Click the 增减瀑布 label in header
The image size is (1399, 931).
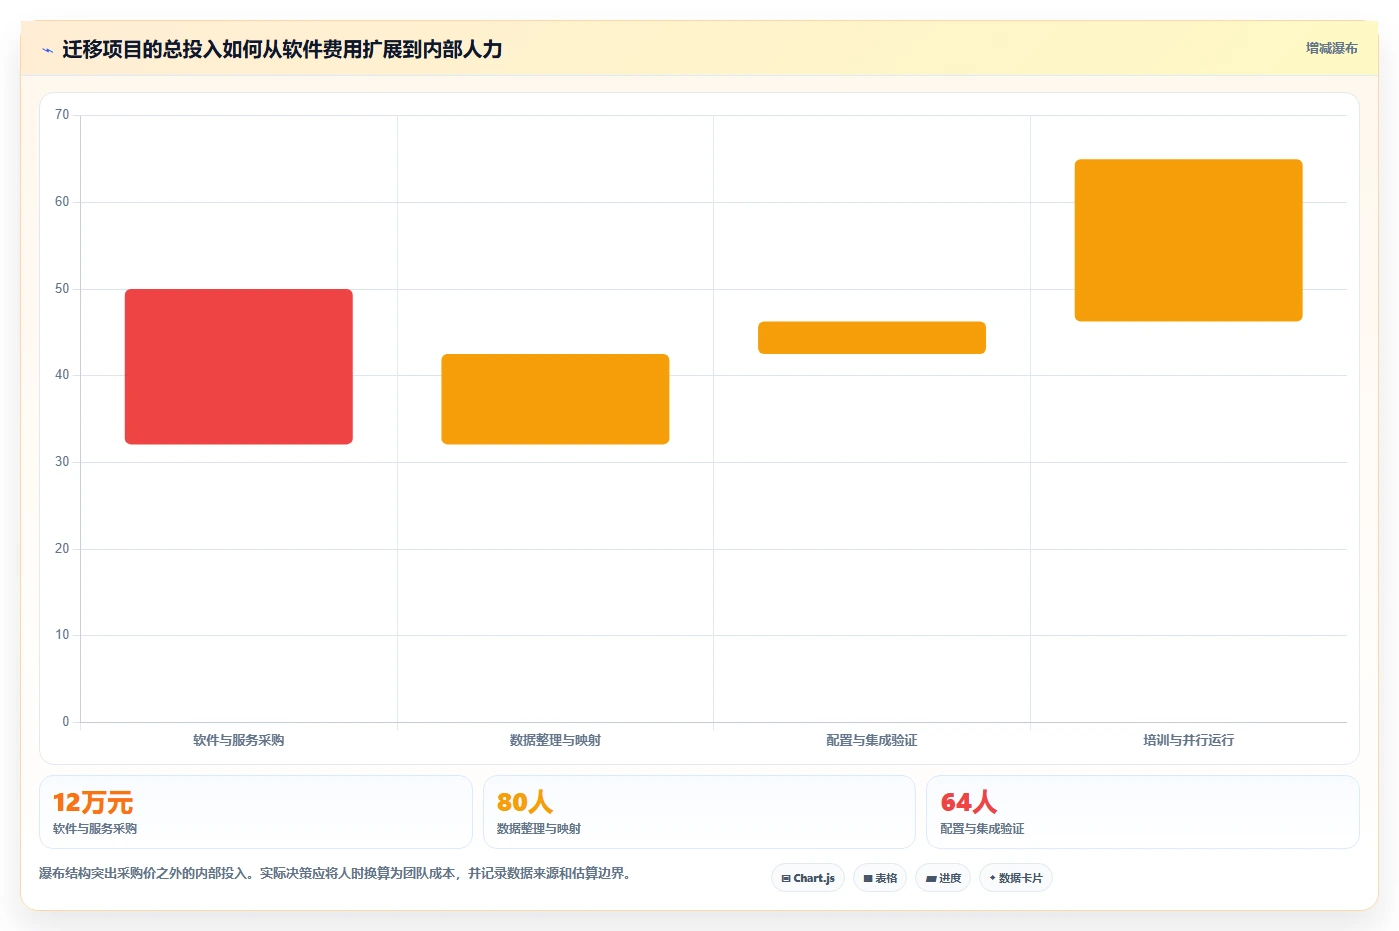click(x=1331, y=48)
